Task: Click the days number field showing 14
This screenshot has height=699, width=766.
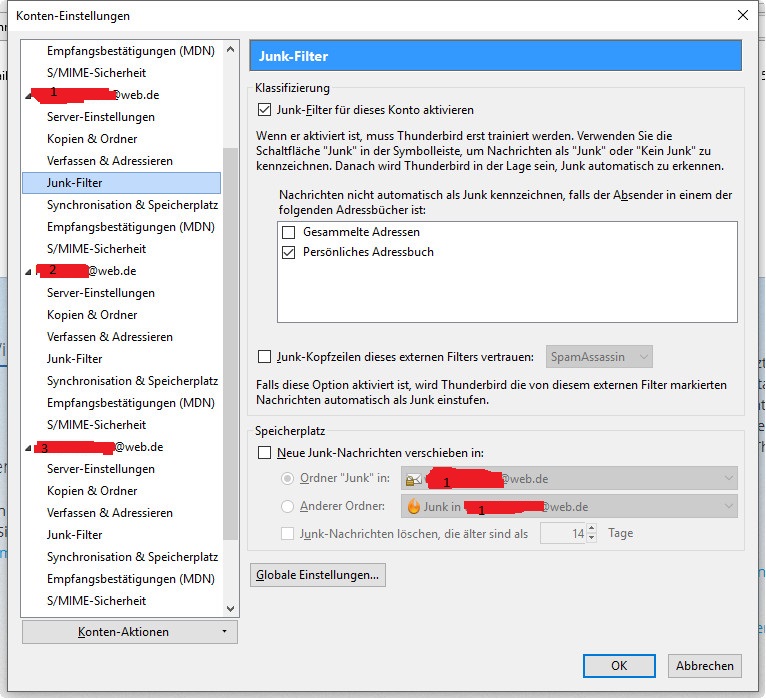Action: (x=563, y=533)
